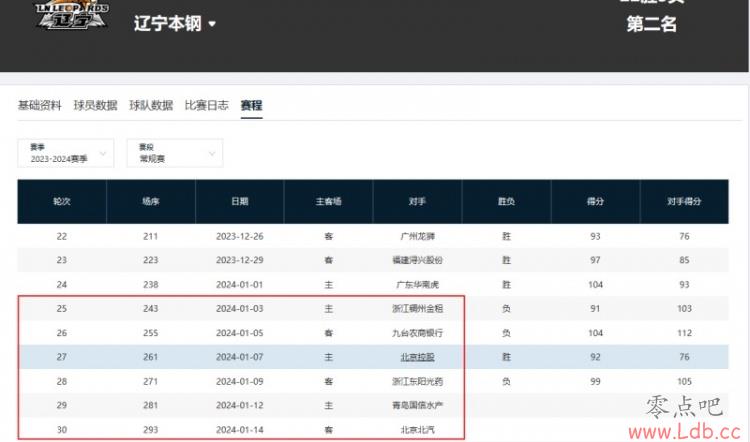The image size is (750, 442).
Task: Click the 对手 column header
Action: (417, 201)
